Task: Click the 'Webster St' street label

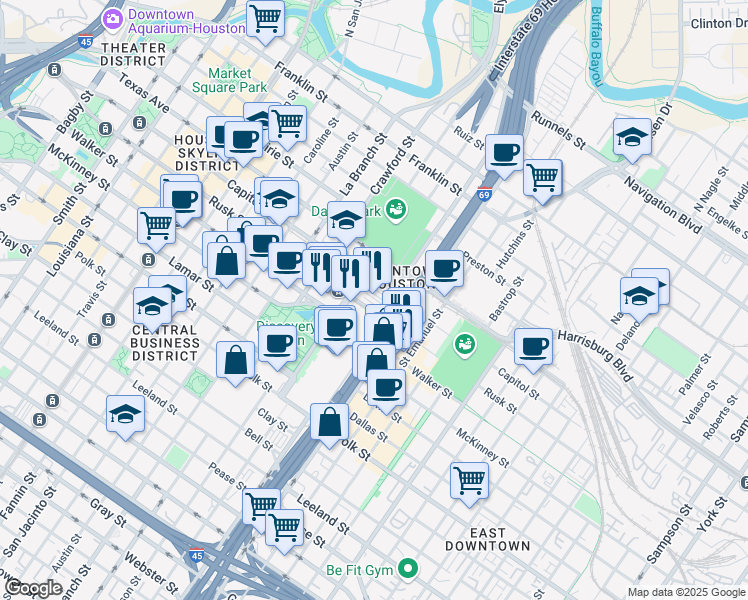Action: tap(151, 572)
